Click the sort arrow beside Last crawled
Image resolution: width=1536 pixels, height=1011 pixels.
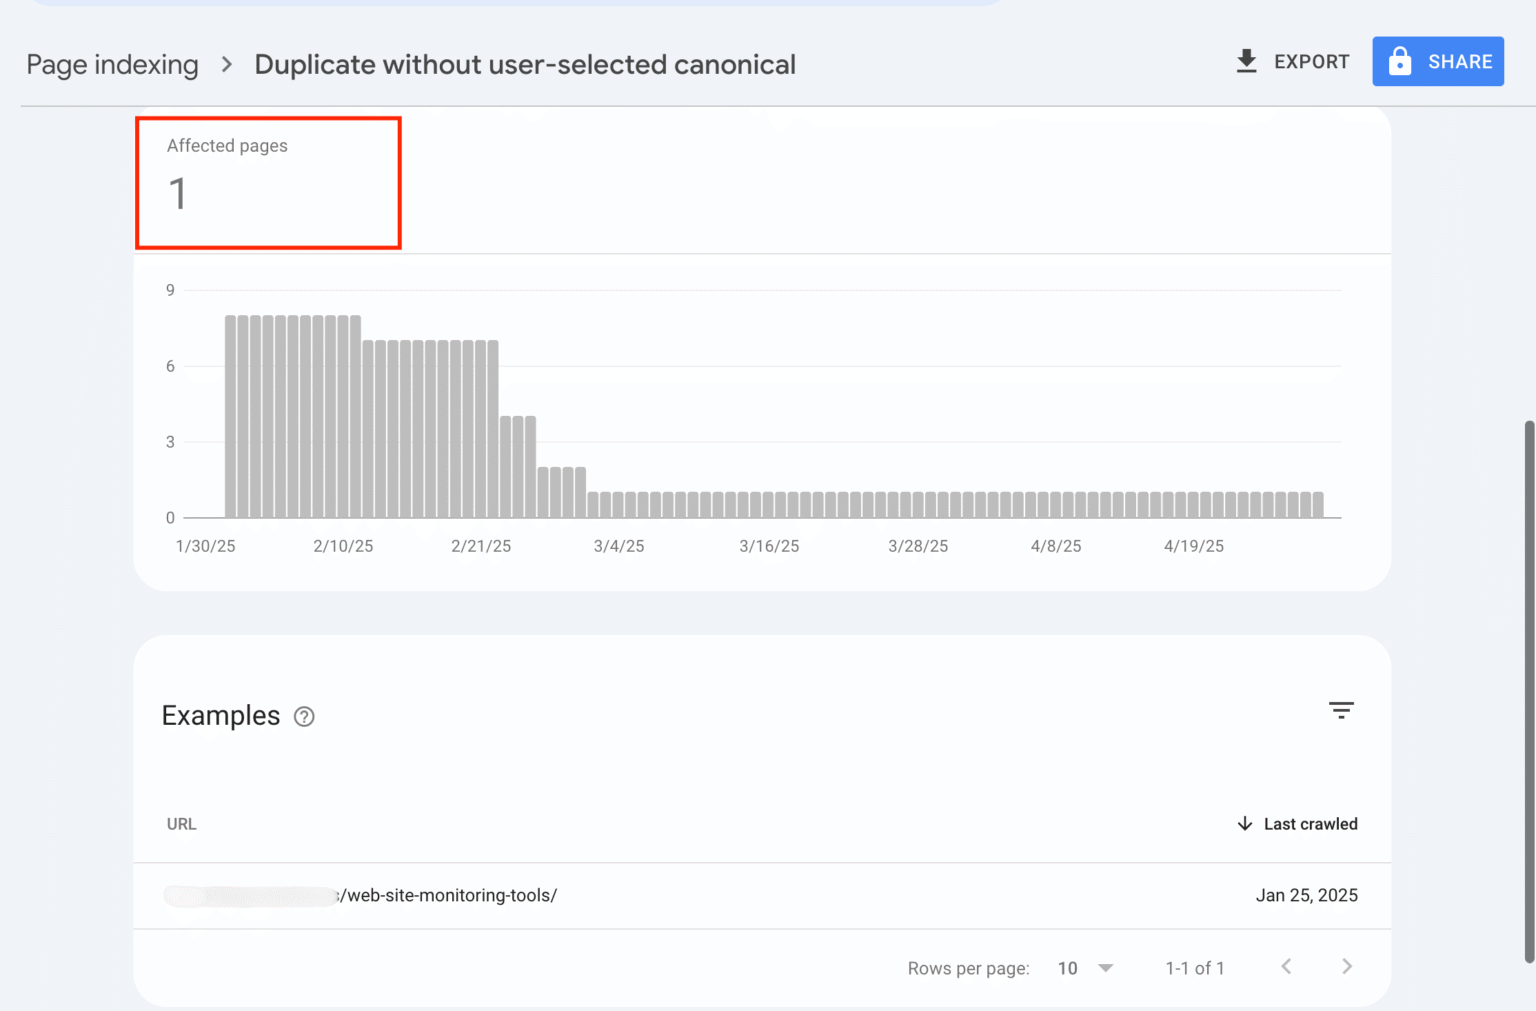point(1245,824)
